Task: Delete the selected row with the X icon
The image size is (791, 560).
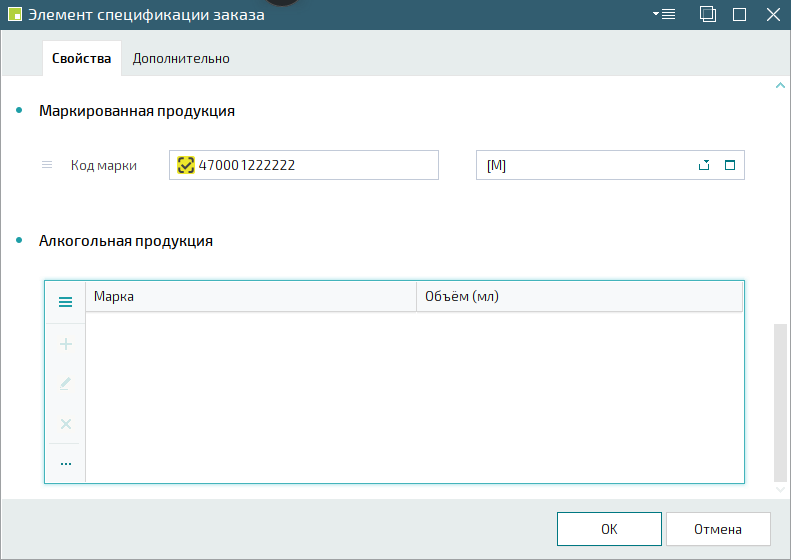Action: click(66, 424)
